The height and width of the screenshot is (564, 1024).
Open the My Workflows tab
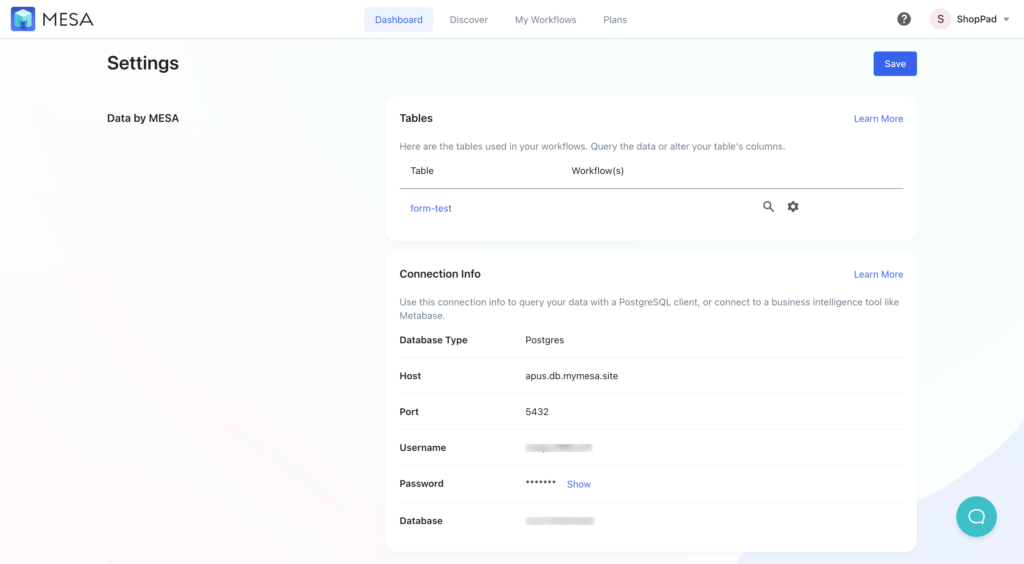[x=545, y=20]
